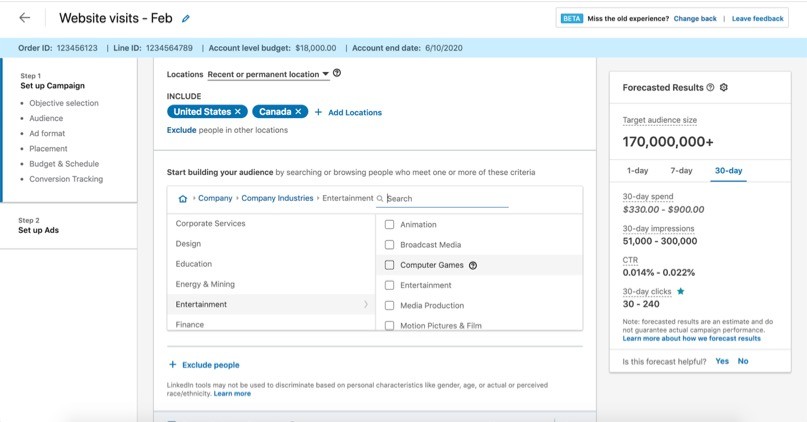This screenshot has height=422, width=807.
Task: Click the audience Search input field
Action: [x=446, y=198]
